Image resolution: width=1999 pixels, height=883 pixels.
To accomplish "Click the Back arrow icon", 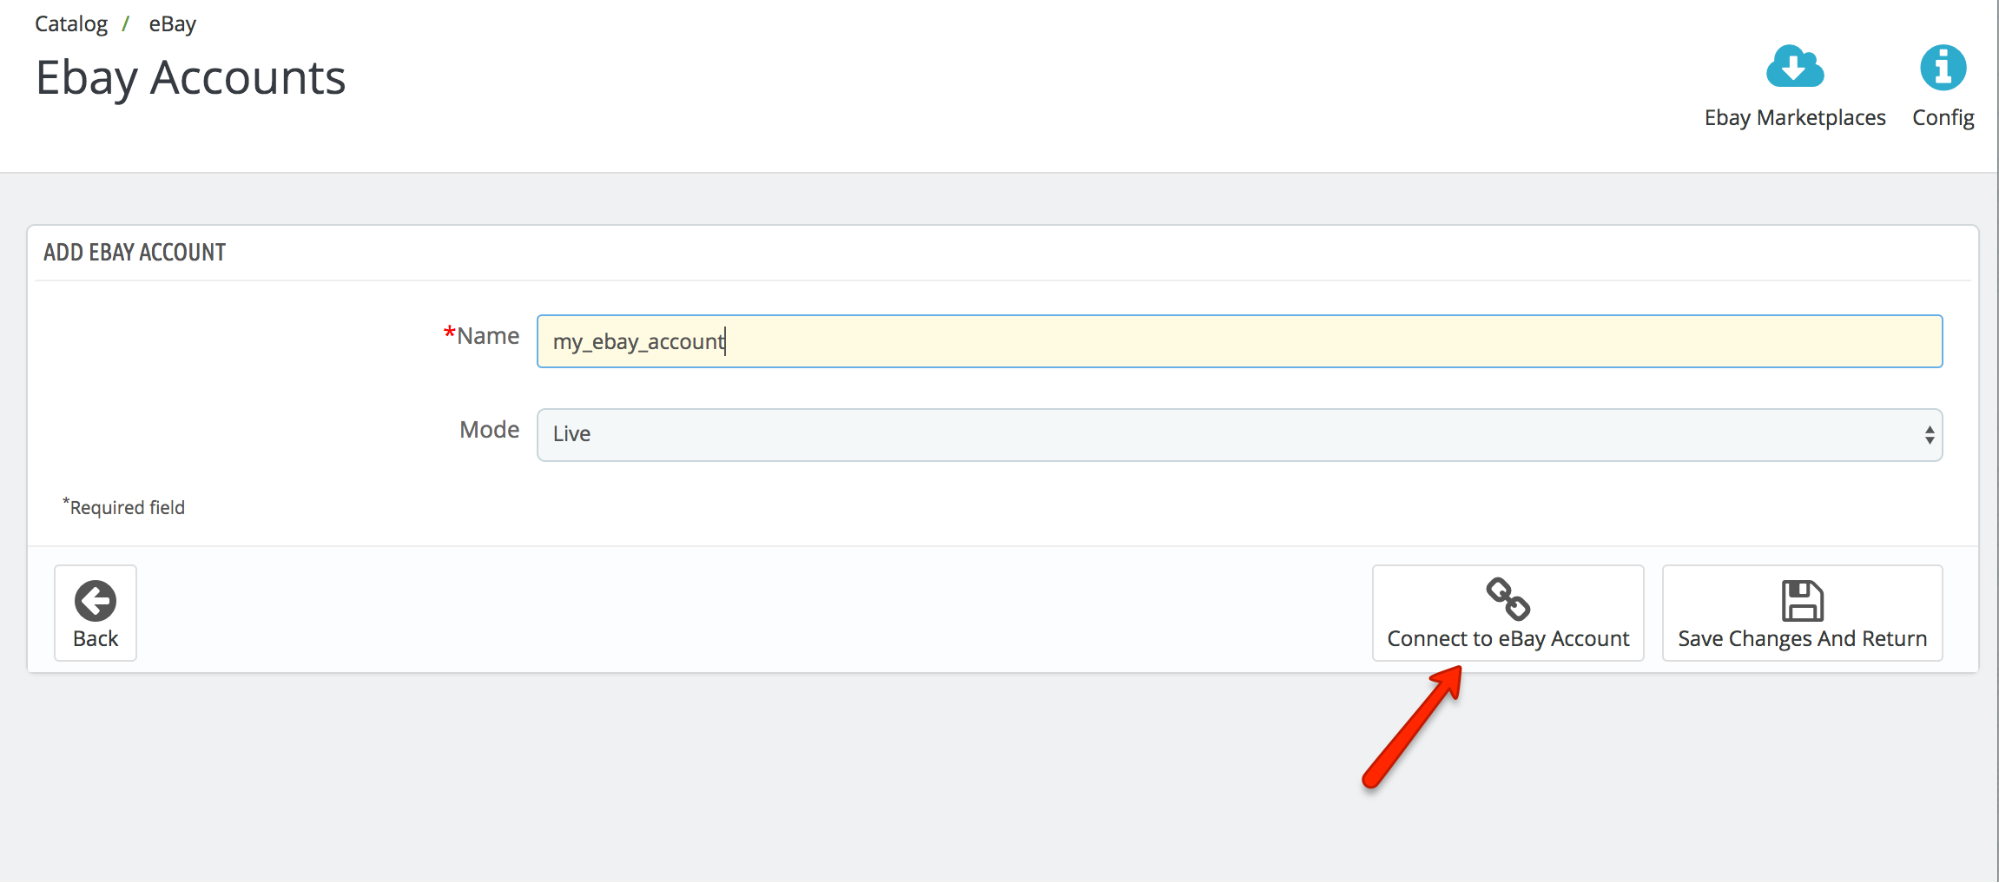I will 95,601.
